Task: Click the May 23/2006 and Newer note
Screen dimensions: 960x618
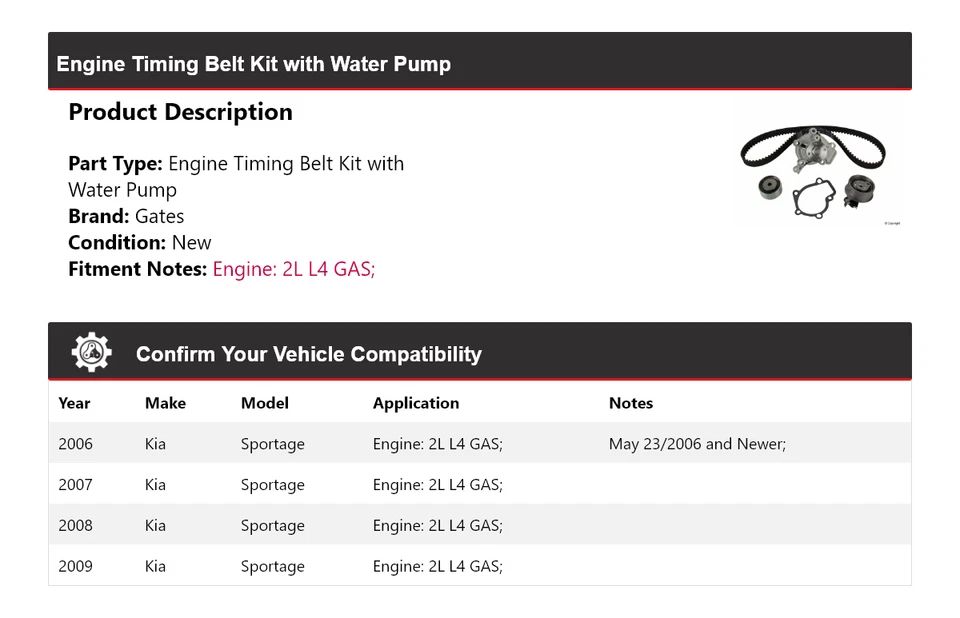Action: pyautogui.click(x=697, y=444)
